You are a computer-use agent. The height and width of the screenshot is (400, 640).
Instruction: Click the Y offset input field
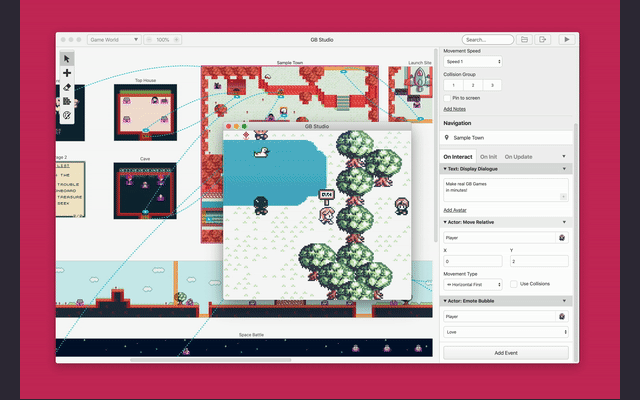tap(539, 261)
